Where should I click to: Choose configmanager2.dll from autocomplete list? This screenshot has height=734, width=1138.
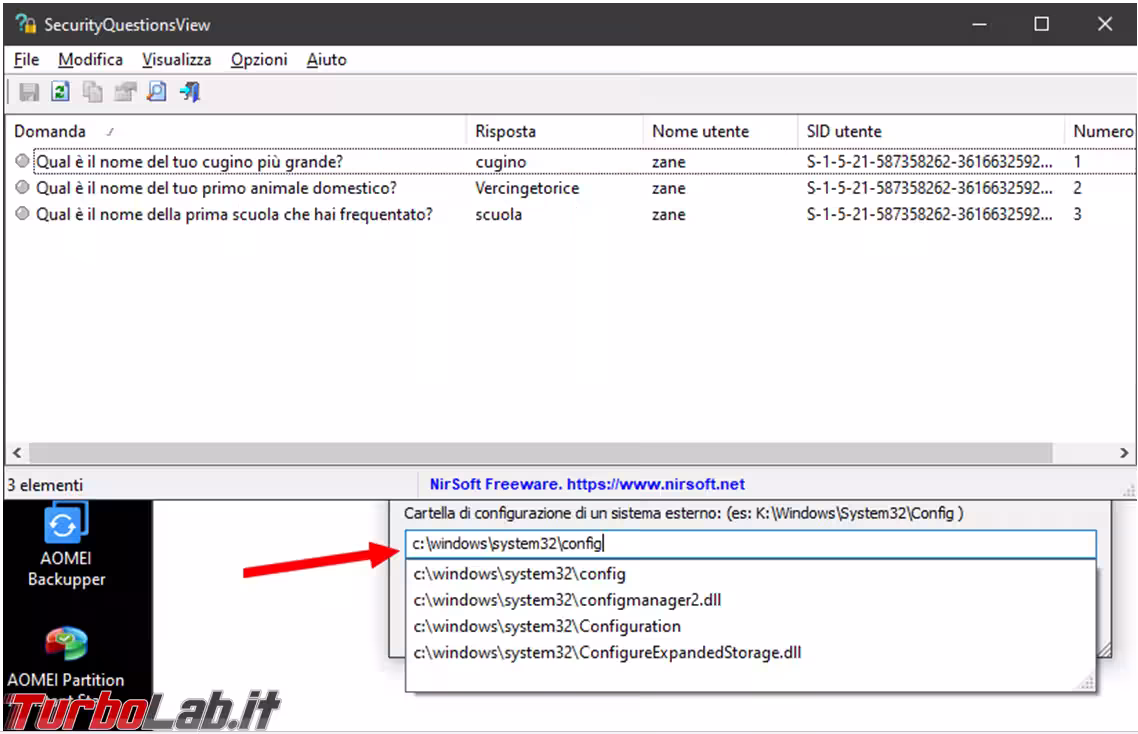pos(566,601)
